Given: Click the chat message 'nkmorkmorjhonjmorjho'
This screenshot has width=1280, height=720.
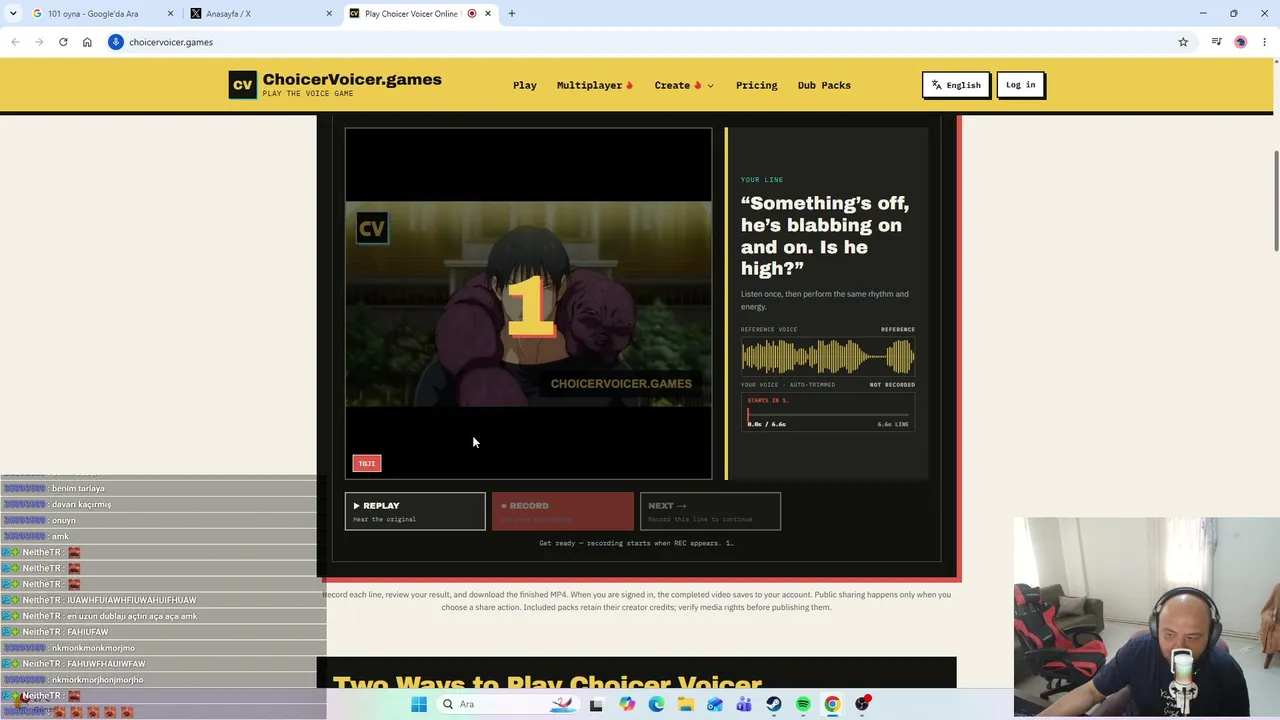Looking at the screenshot, I should 98,680.
